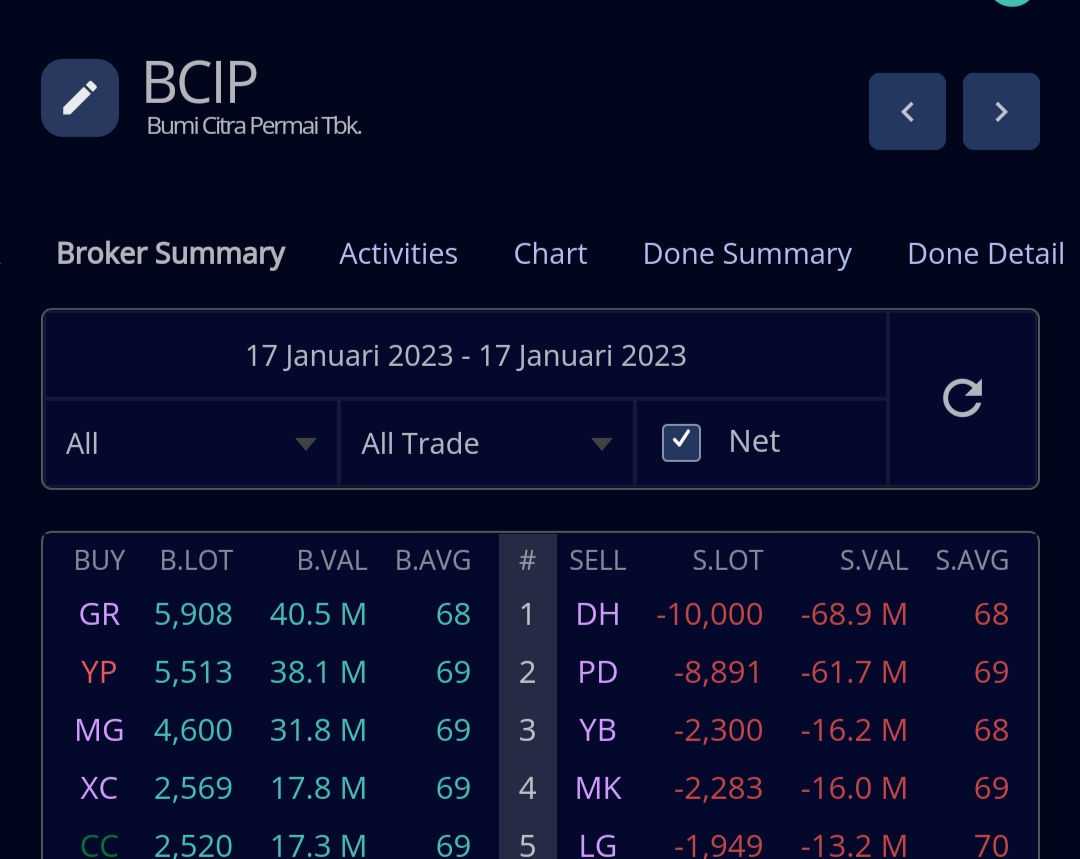Click row number 3 in the summary table
This screenshot has width=1080, height=859.
click(527, 730)
